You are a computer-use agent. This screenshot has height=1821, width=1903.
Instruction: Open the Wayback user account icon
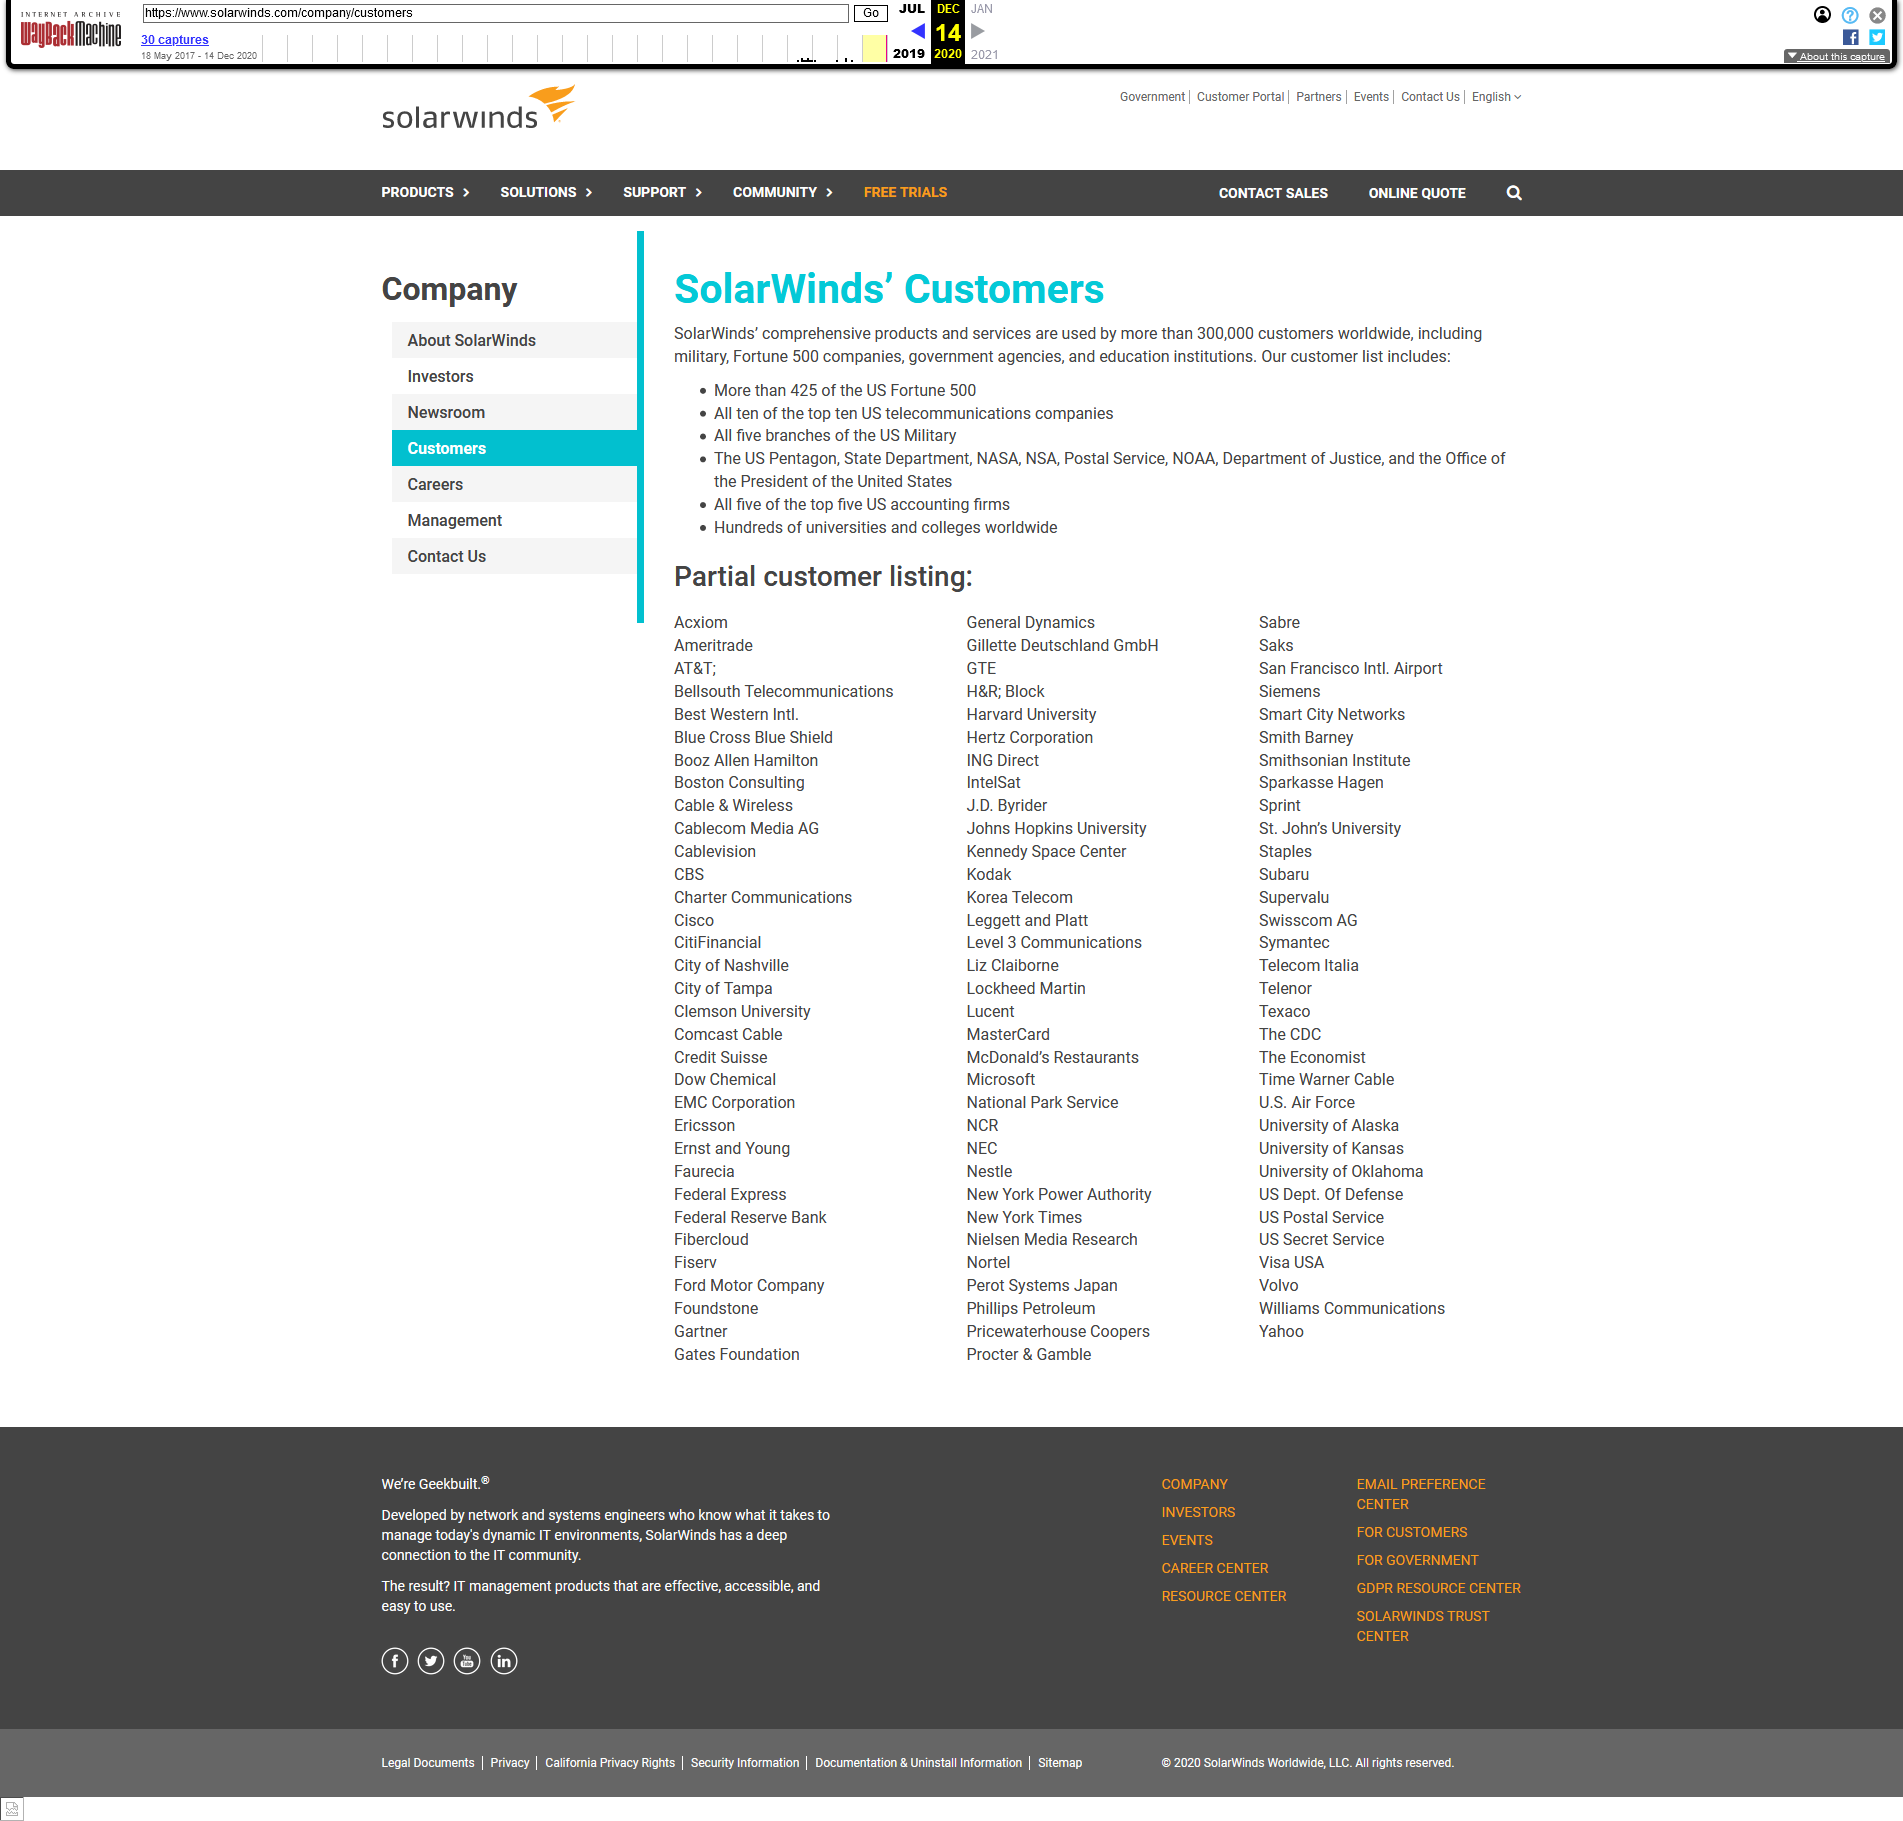[x=1822, y=14]
